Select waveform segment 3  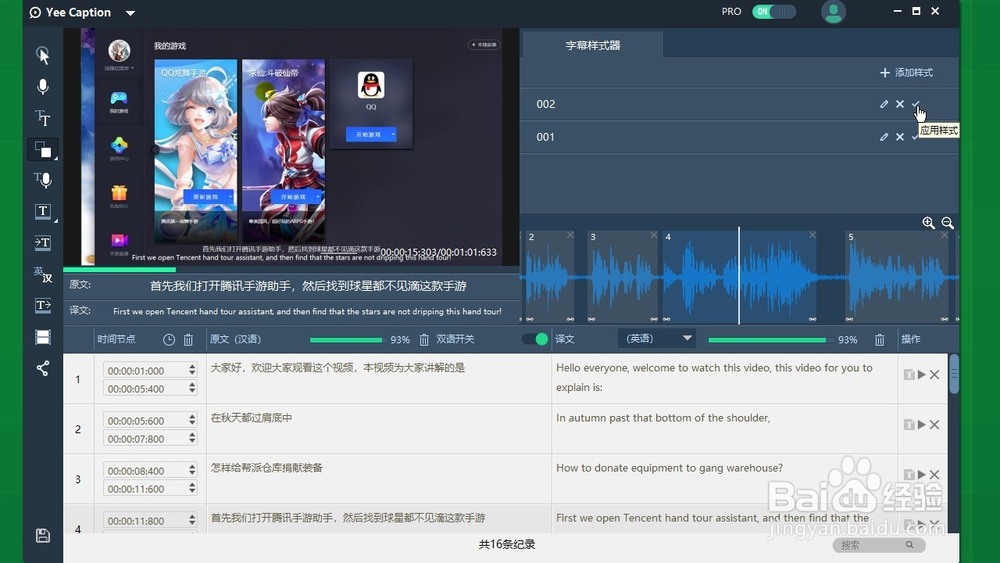coord(623,276)
